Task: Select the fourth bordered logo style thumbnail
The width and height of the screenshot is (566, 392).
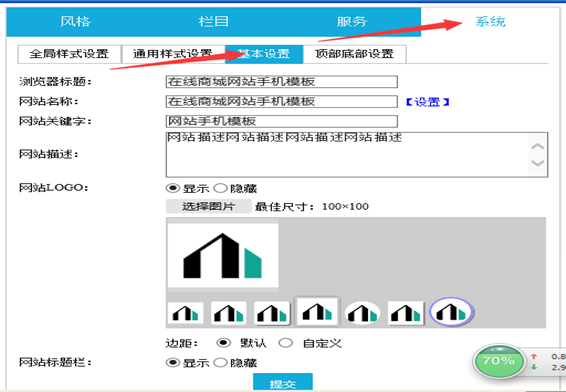Action: point(317,312)
